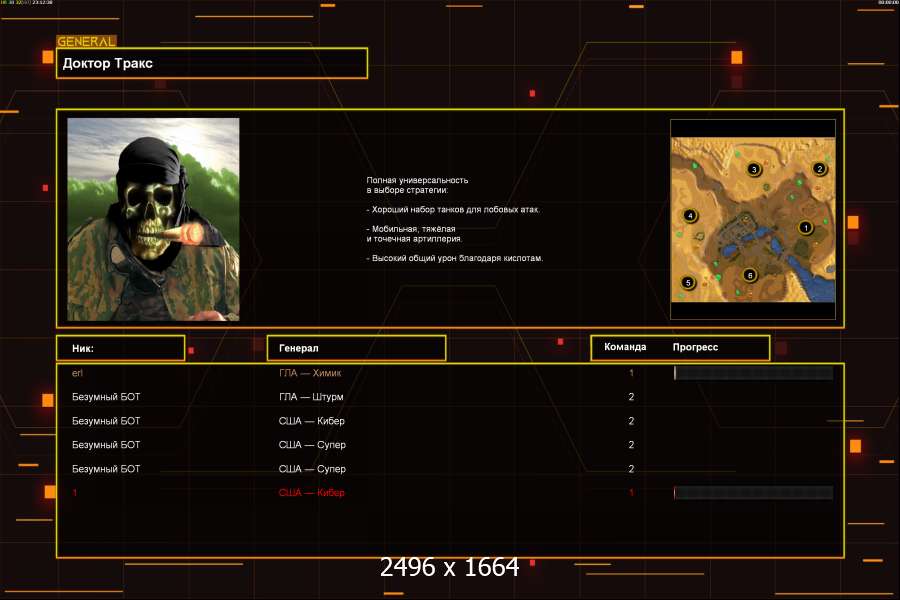Click the Прогресс column header
900x600 pixels.
pos(695,347)
